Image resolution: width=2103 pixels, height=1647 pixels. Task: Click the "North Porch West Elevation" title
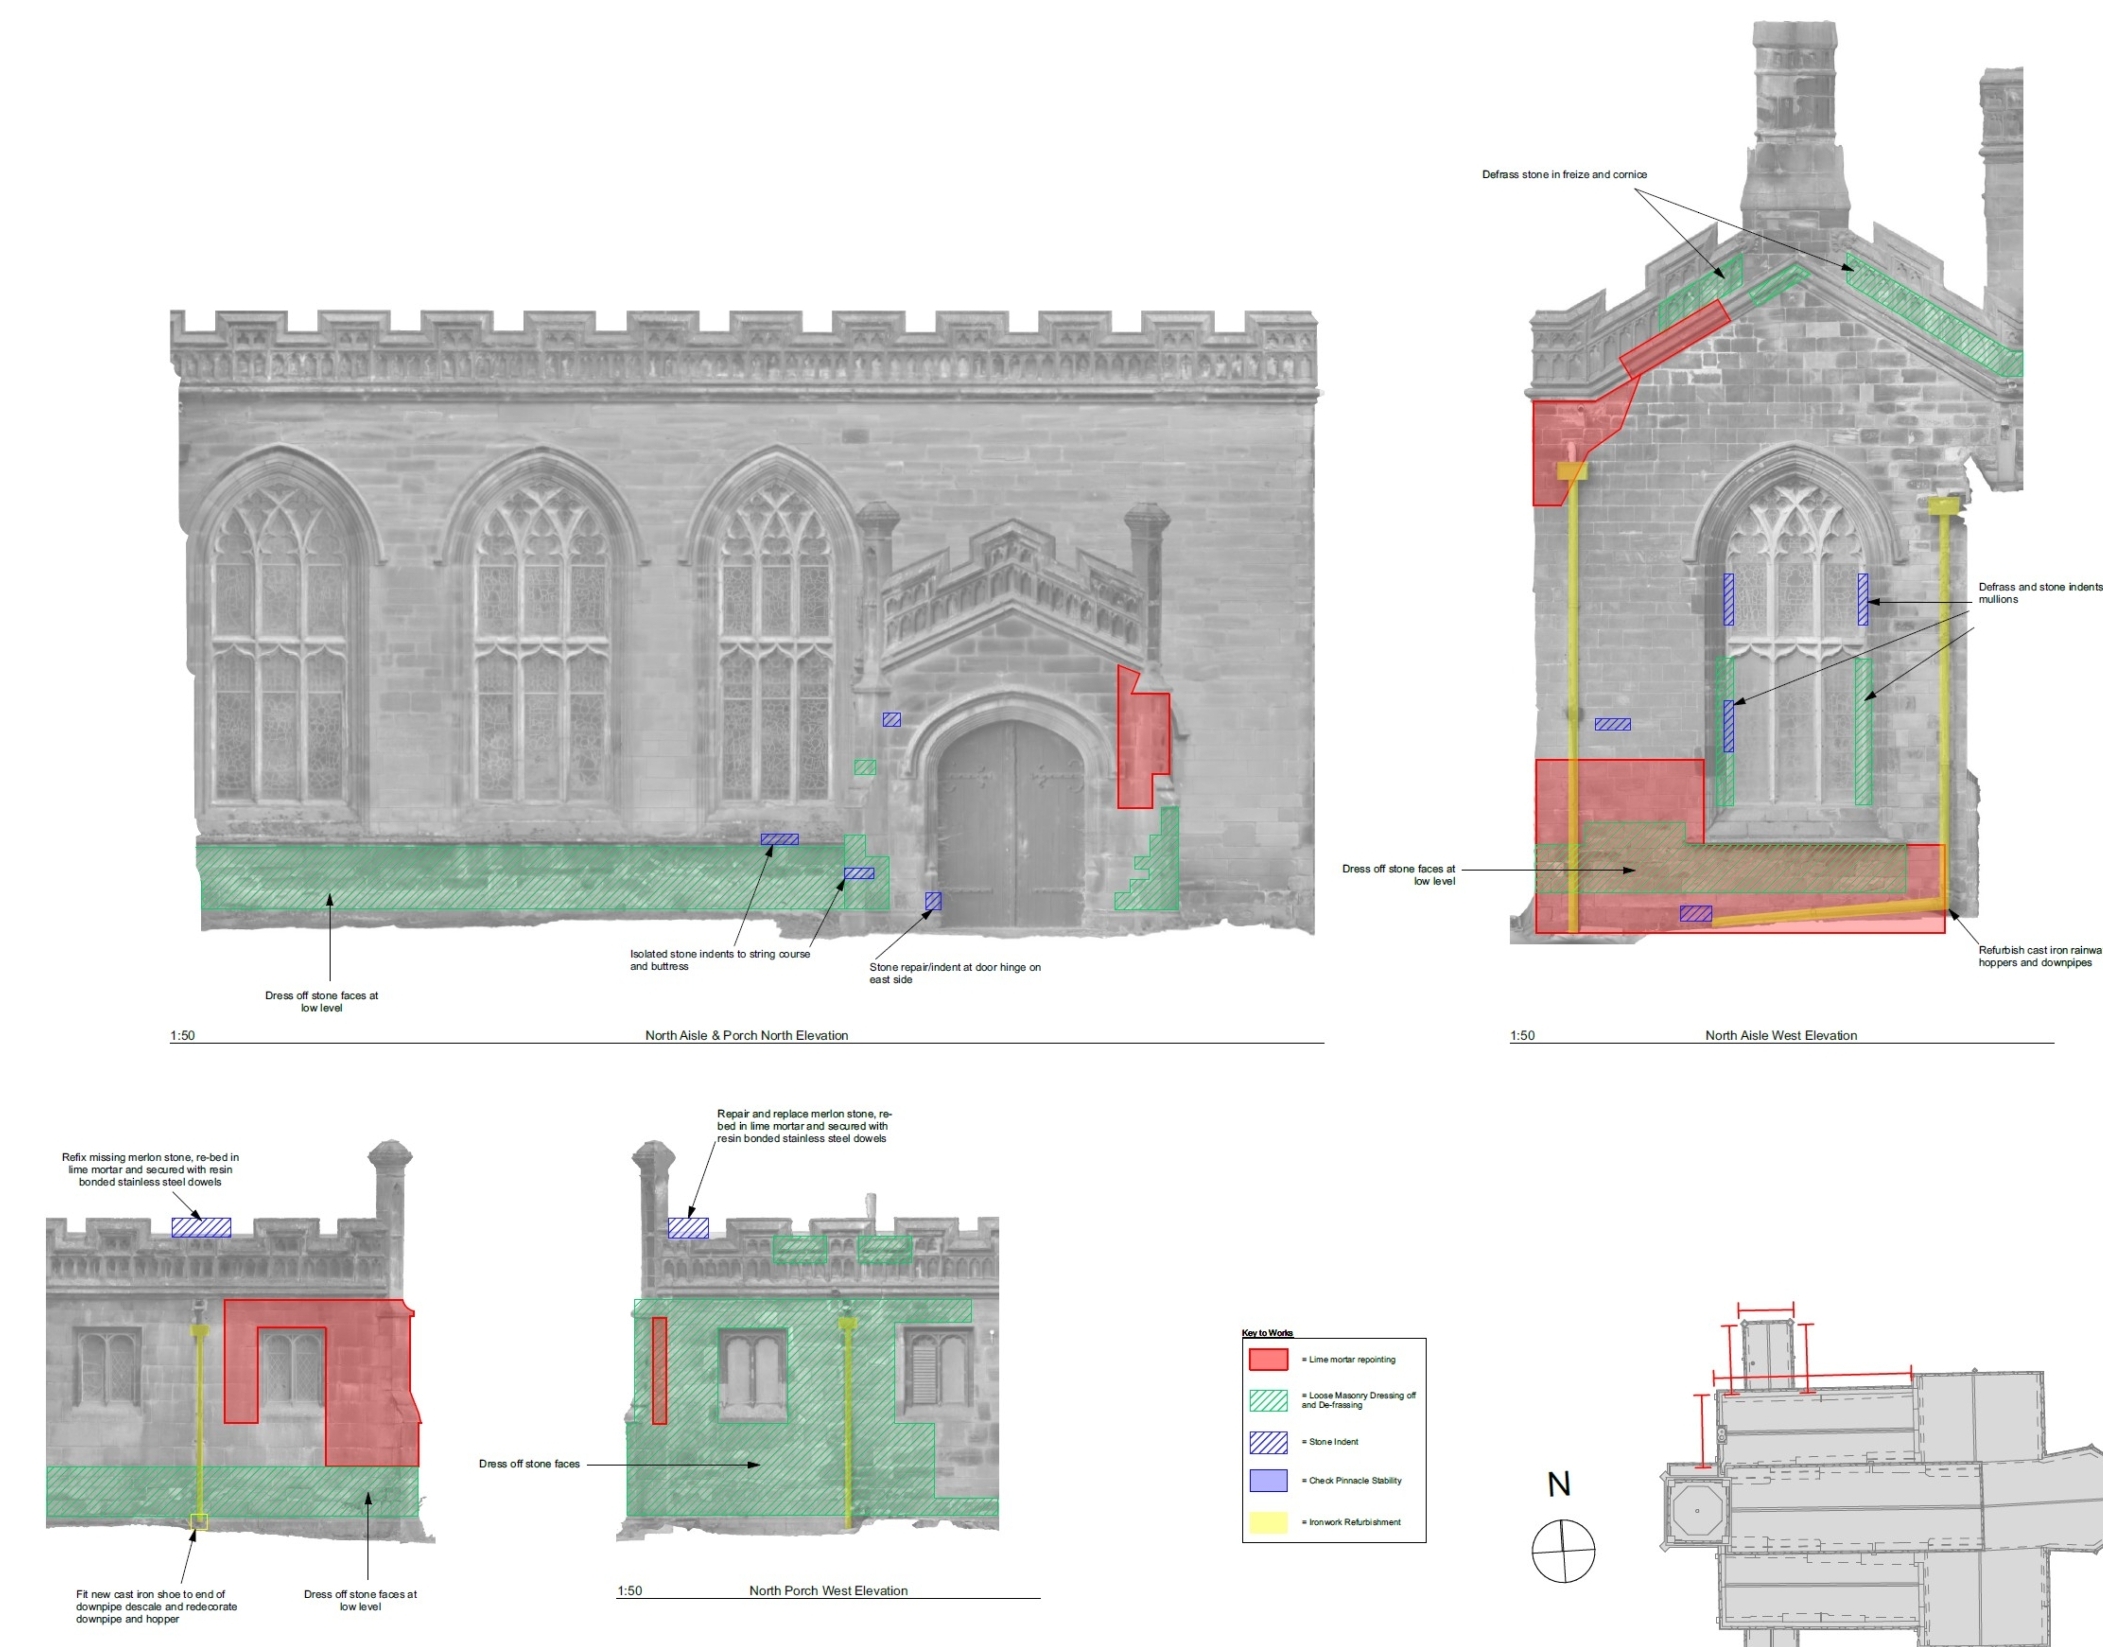(828, 1590)
